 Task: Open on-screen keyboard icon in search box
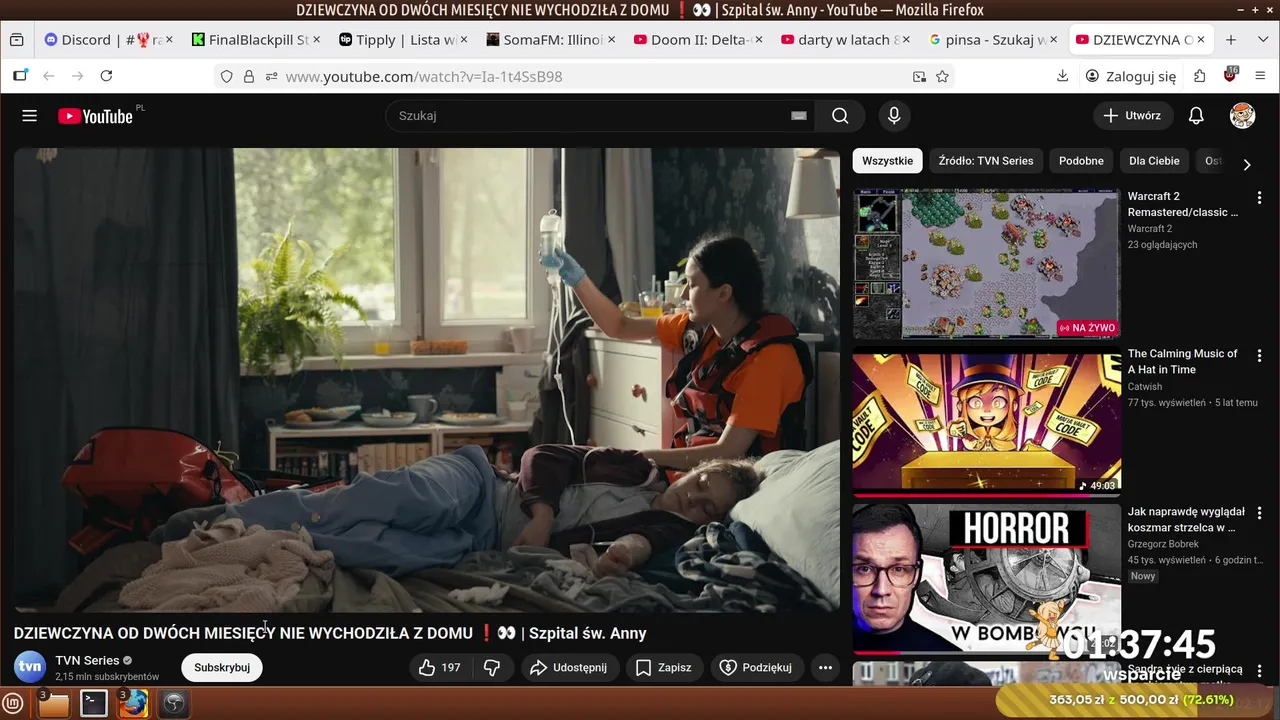point(799,116)
